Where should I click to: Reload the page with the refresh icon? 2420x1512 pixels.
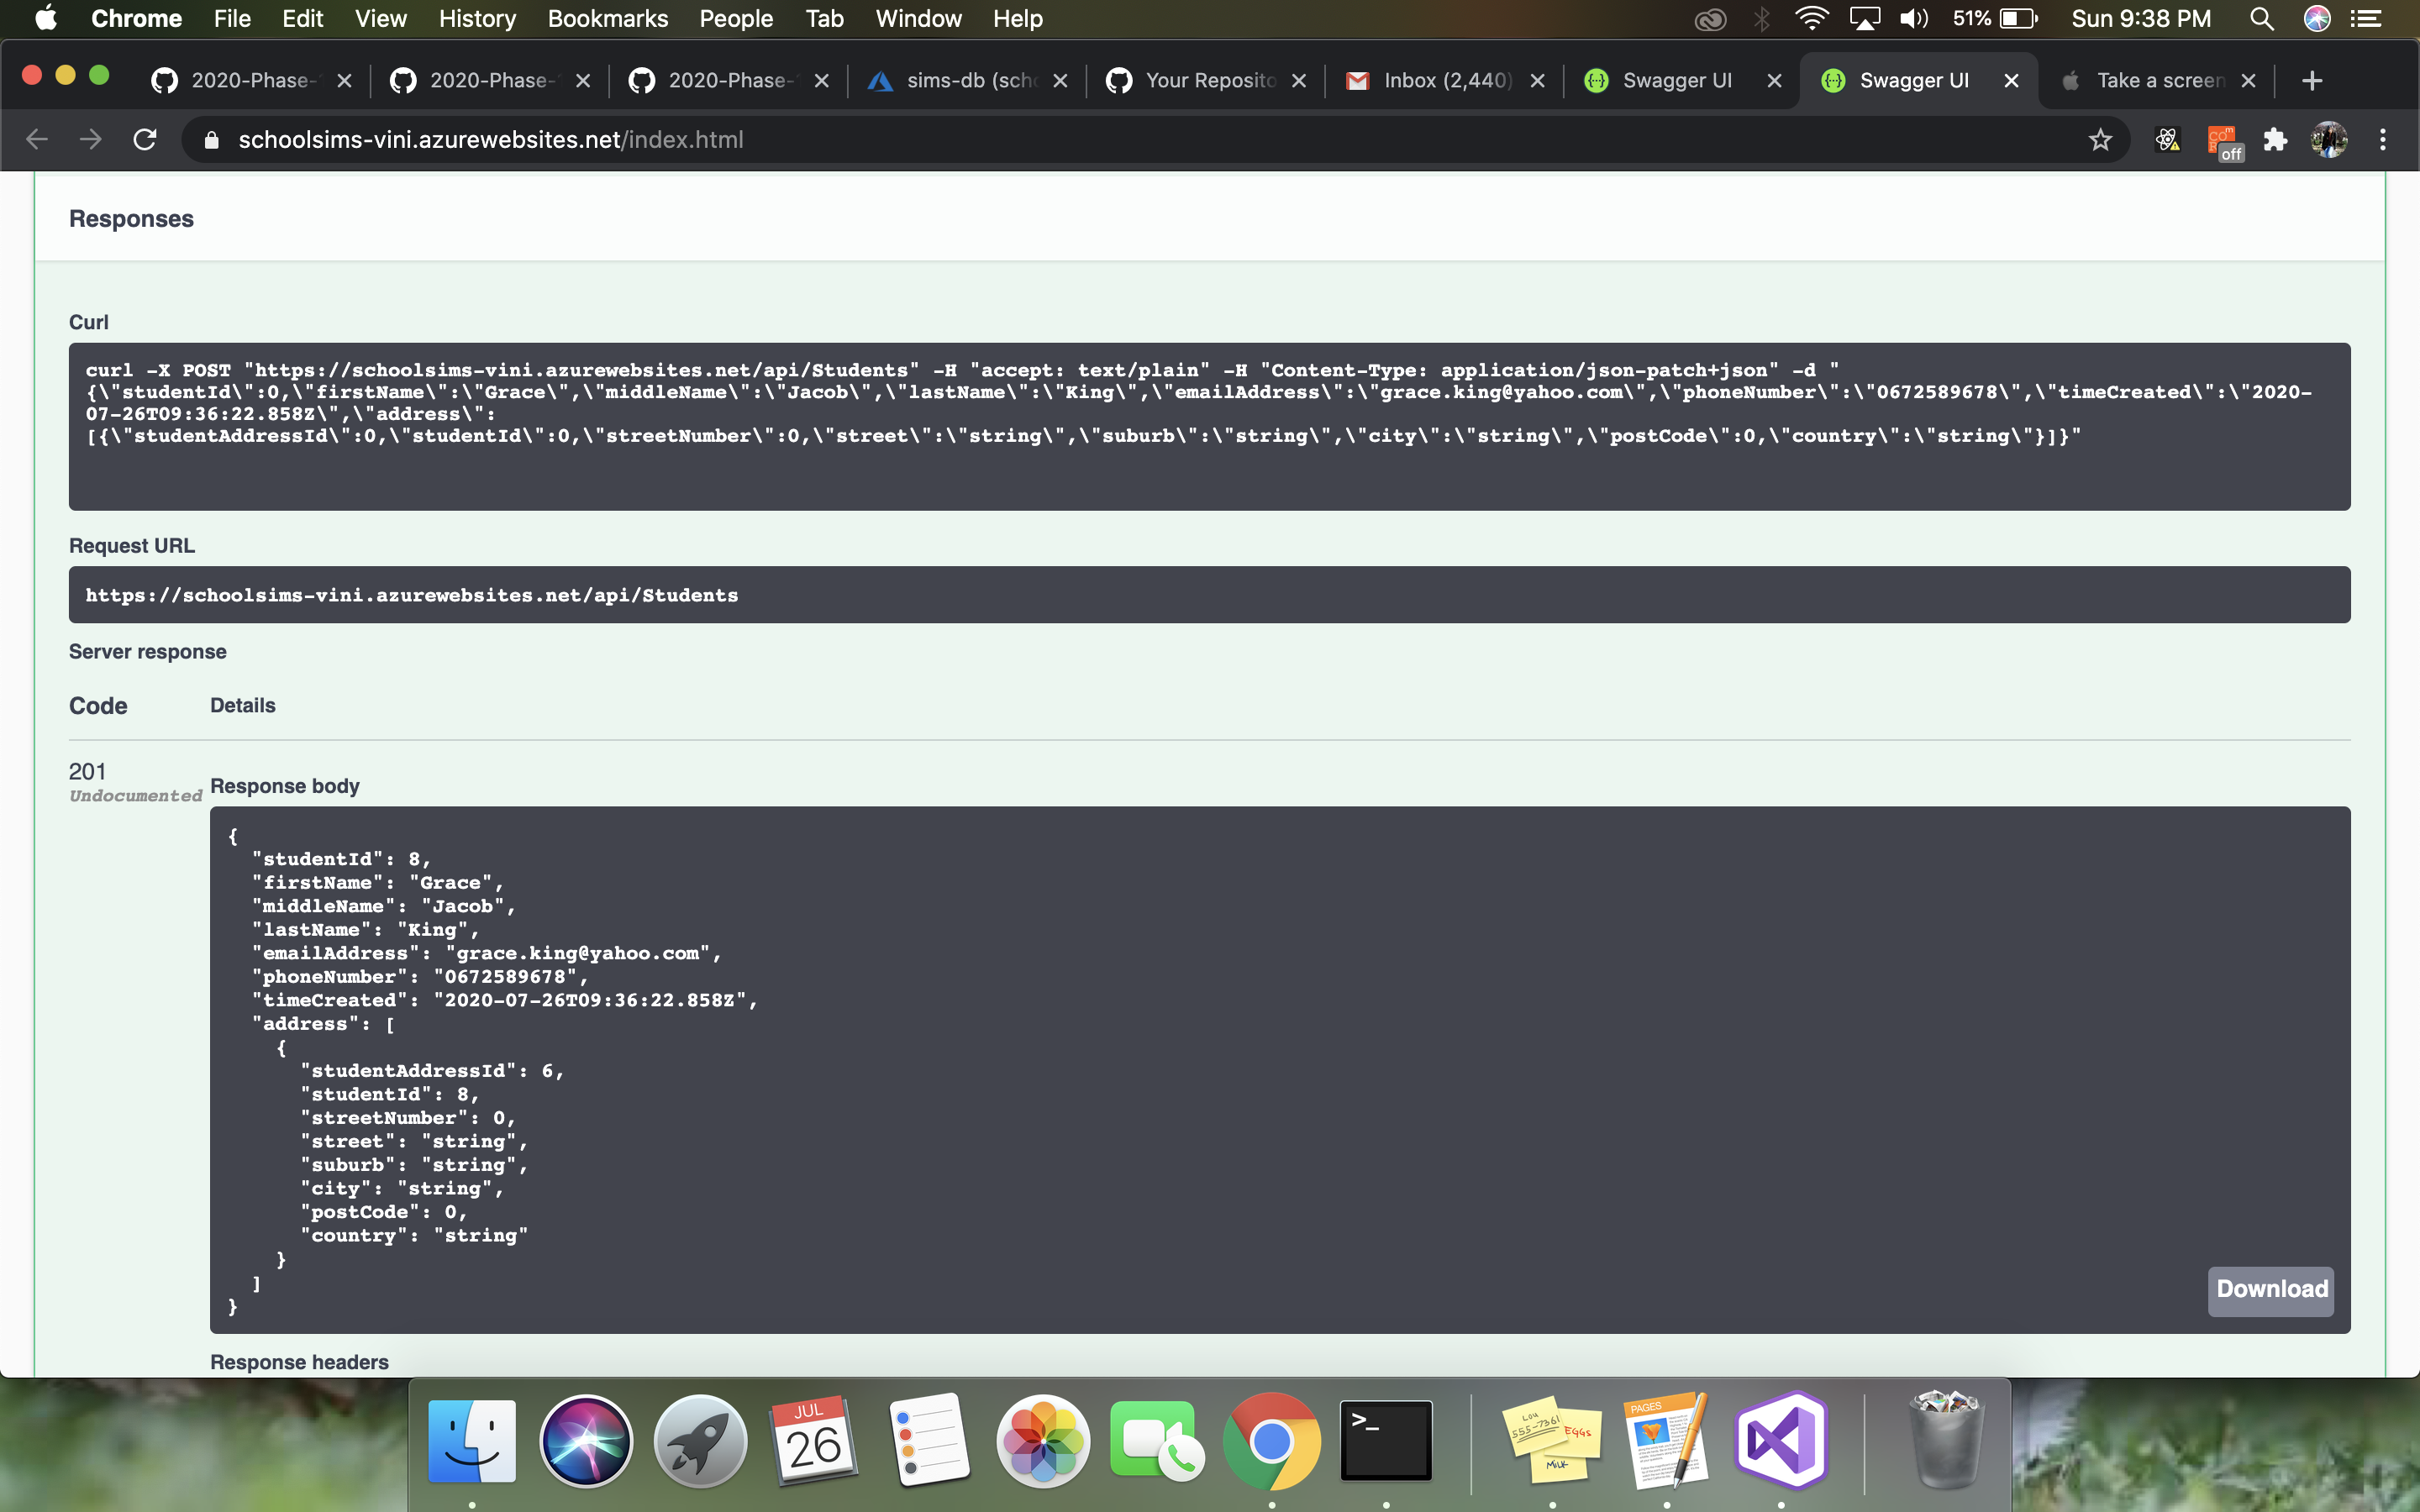tap(145, 140)
